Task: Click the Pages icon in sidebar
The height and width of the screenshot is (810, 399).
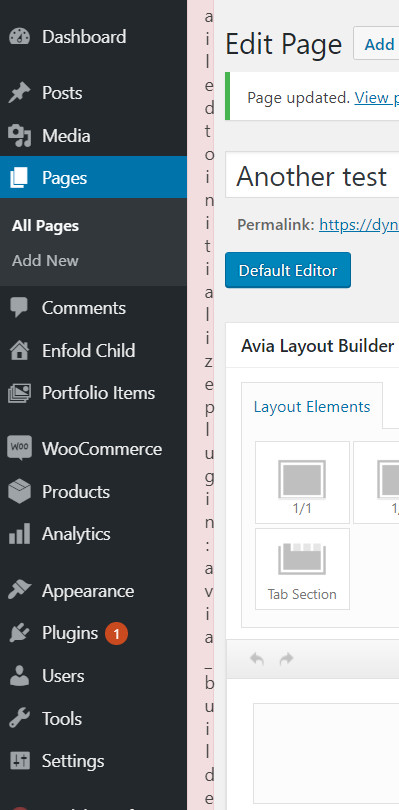Action: pos(19,178)
